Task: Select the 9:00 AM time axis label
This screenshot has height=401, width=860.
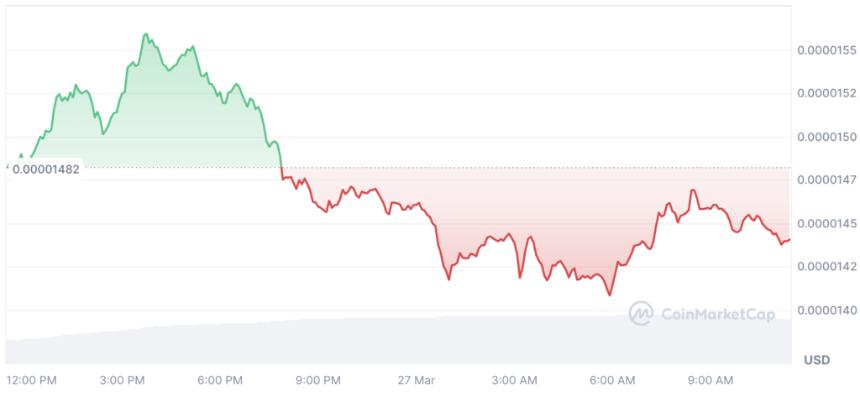Action: [x=710, y=380]
